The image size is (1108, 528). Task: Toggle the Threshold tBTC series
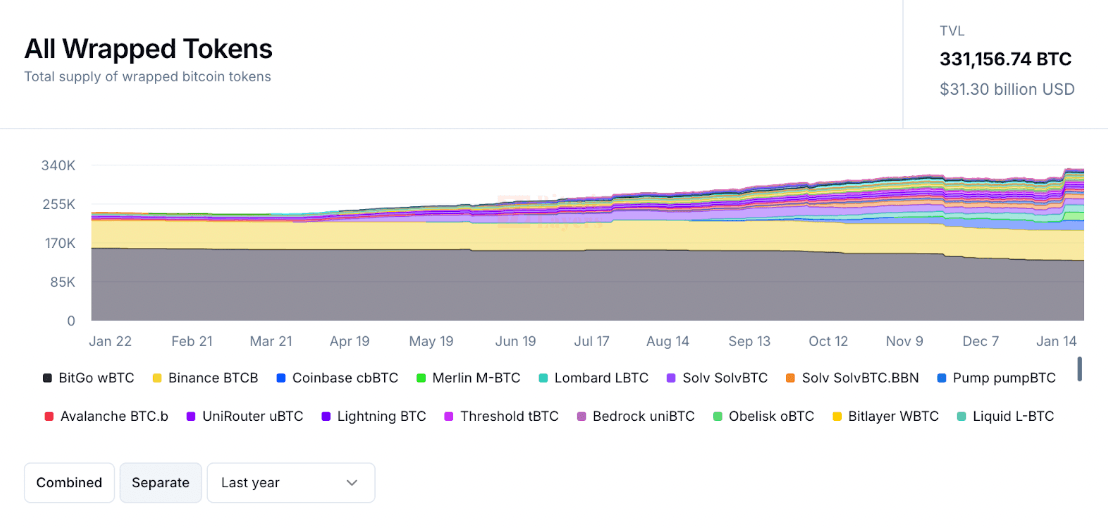509,416
